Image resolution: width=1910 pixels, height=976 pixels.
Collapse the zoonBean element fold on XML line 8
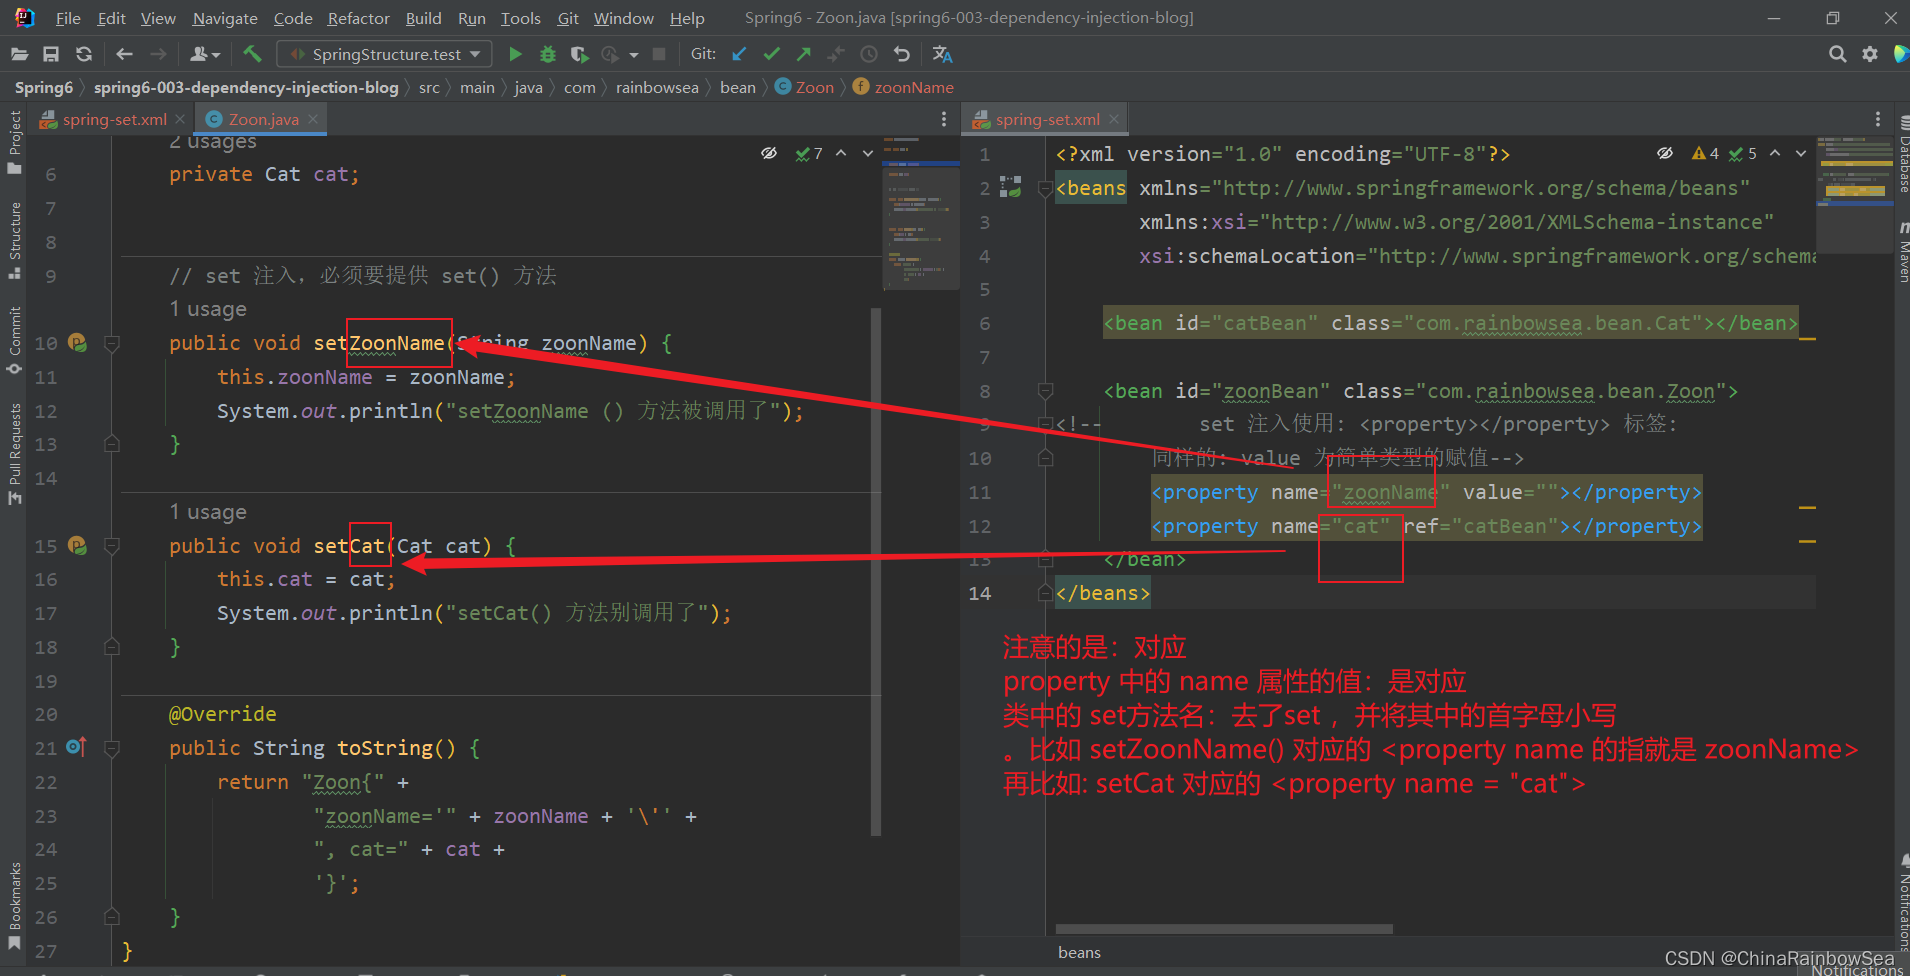1045,391
